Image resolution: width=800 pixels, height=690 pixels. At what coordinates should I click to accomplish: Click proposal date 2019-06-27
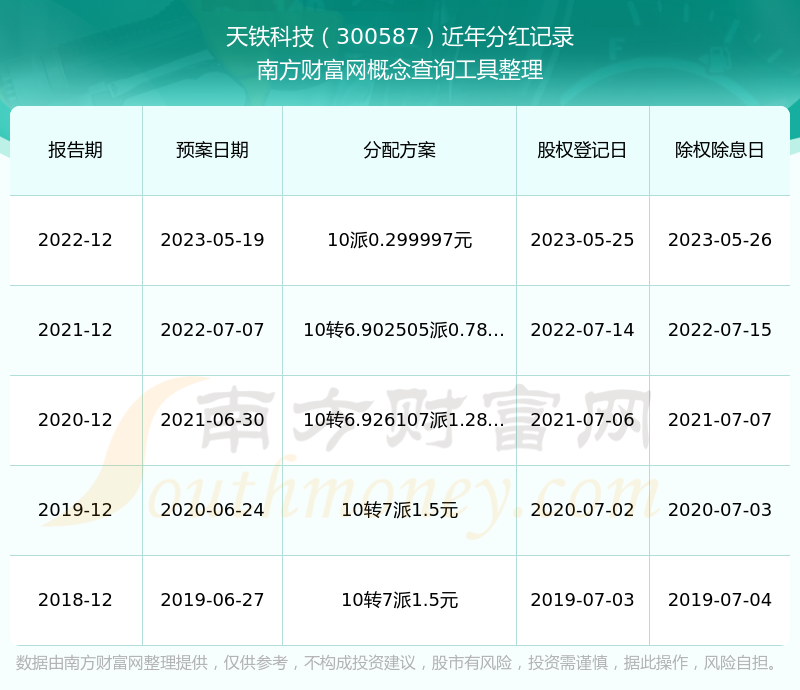pyautogui.click(x=212, y=599)
